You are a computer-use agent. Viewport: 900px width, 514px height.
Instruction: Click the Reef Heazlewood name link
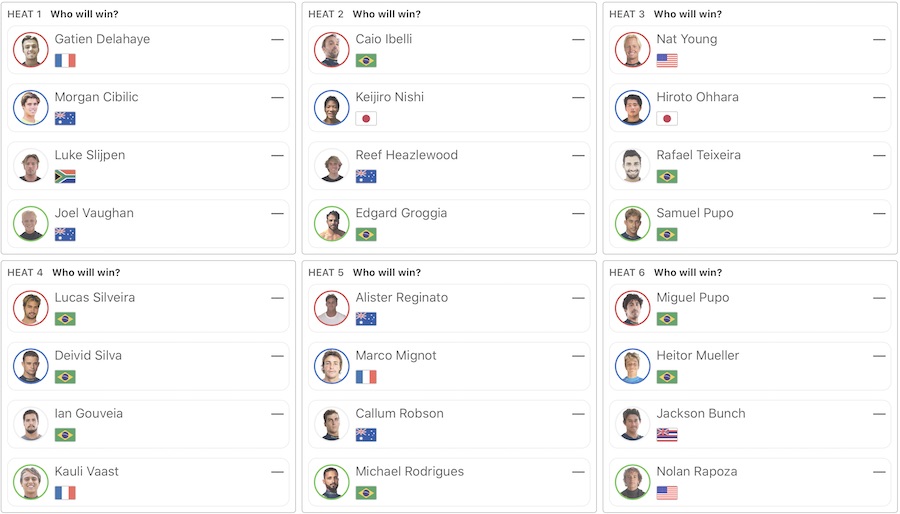point(406,155)
